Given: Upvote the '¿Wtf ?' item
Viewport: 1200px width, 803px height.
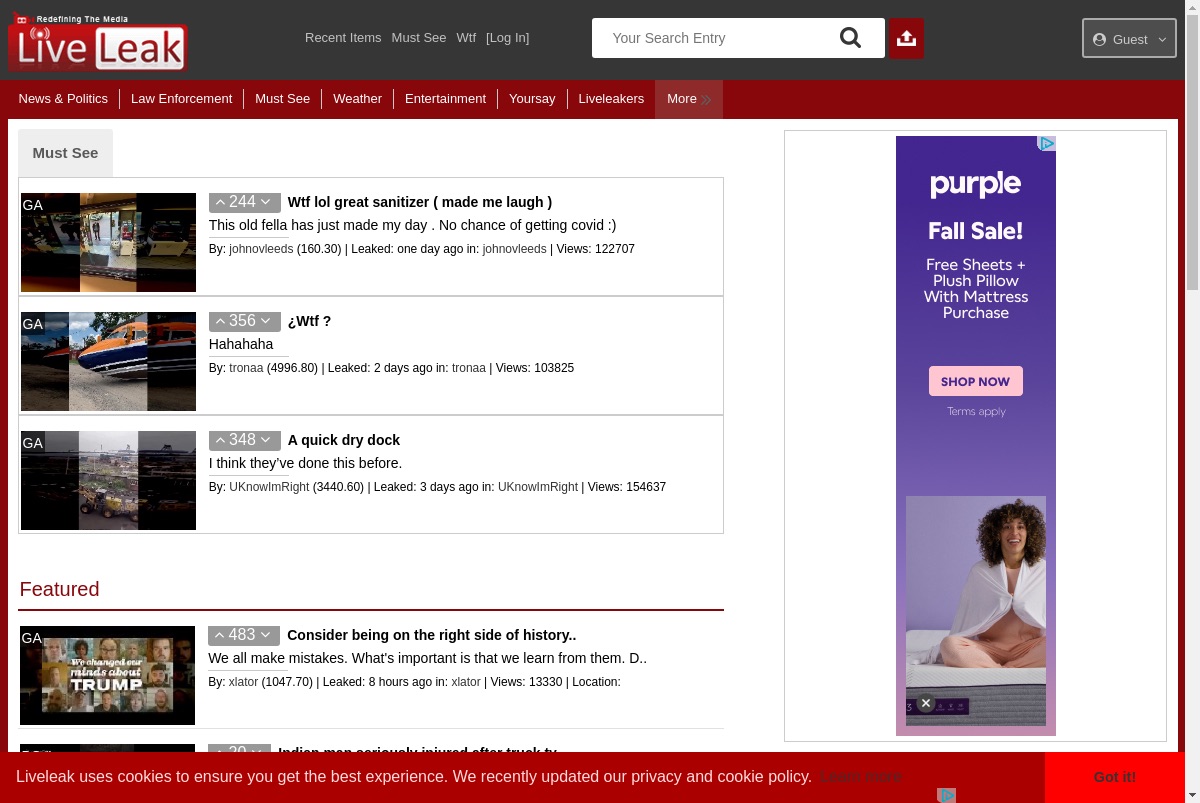Looking at the screenshot, I should (220, 321).
